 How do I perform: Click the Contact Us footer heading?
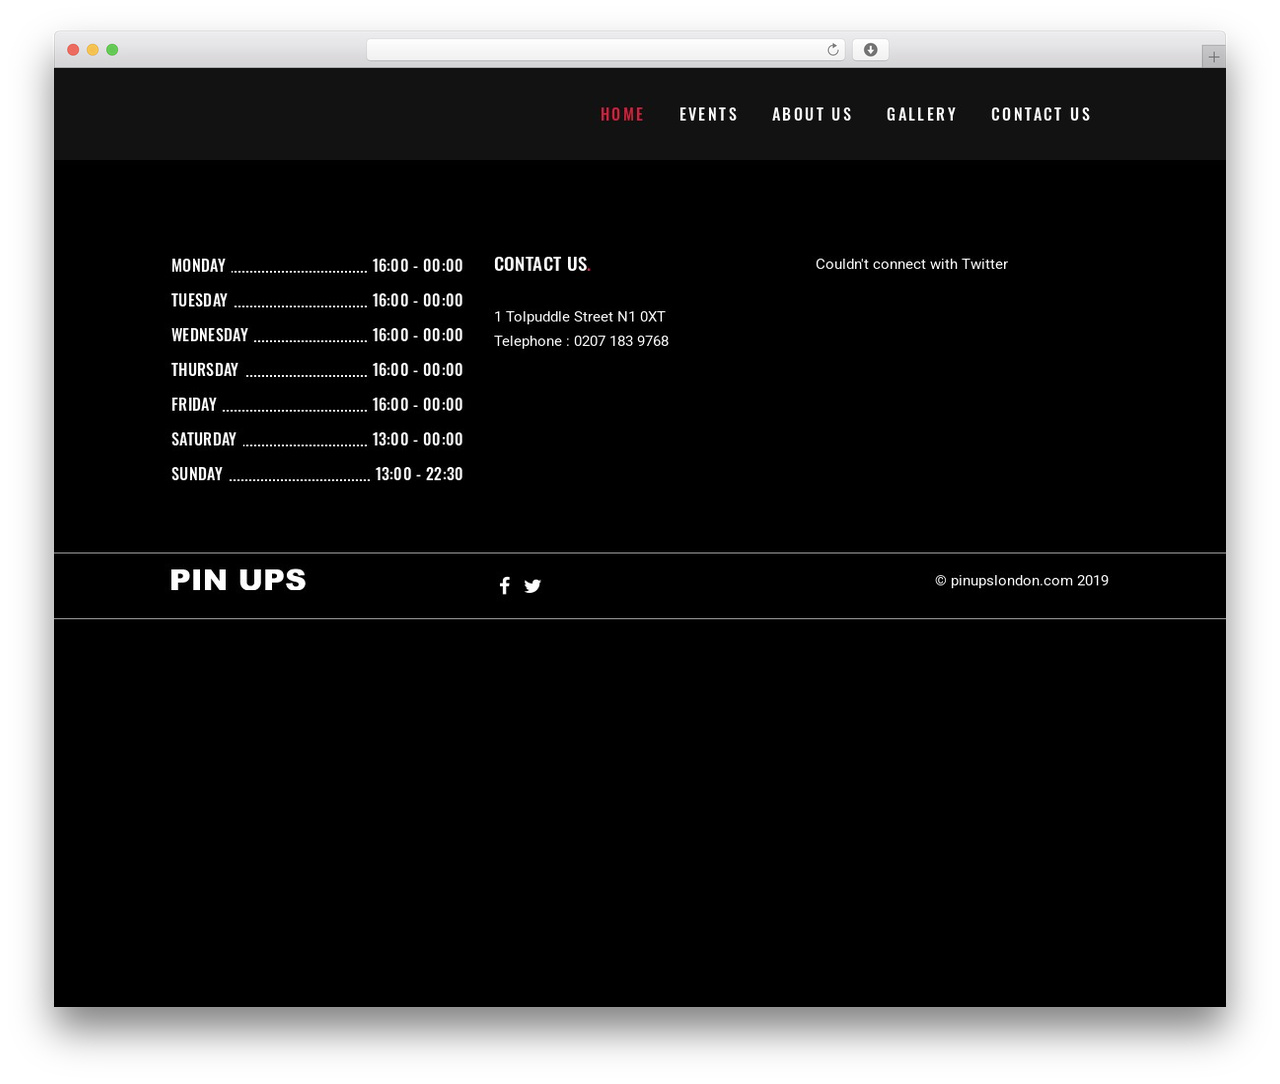coord(542,264)
